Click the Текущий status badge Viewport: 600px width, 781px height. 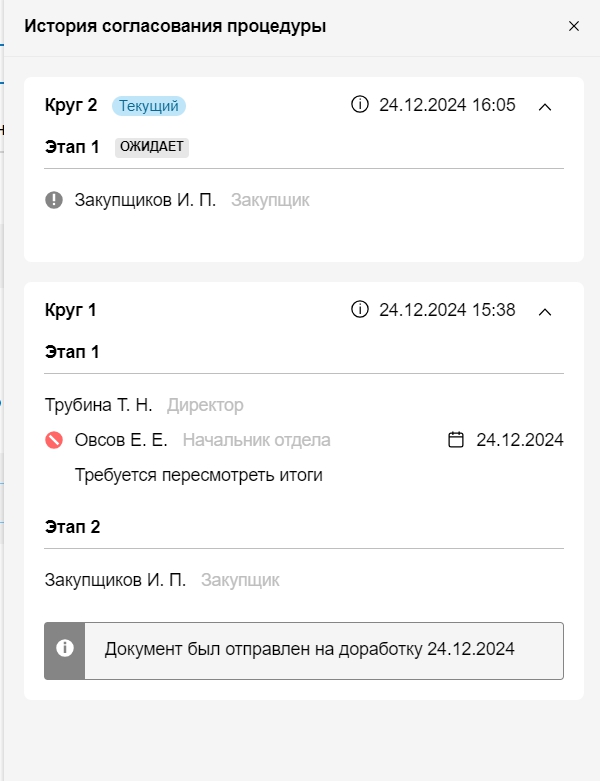click(149, 105)
